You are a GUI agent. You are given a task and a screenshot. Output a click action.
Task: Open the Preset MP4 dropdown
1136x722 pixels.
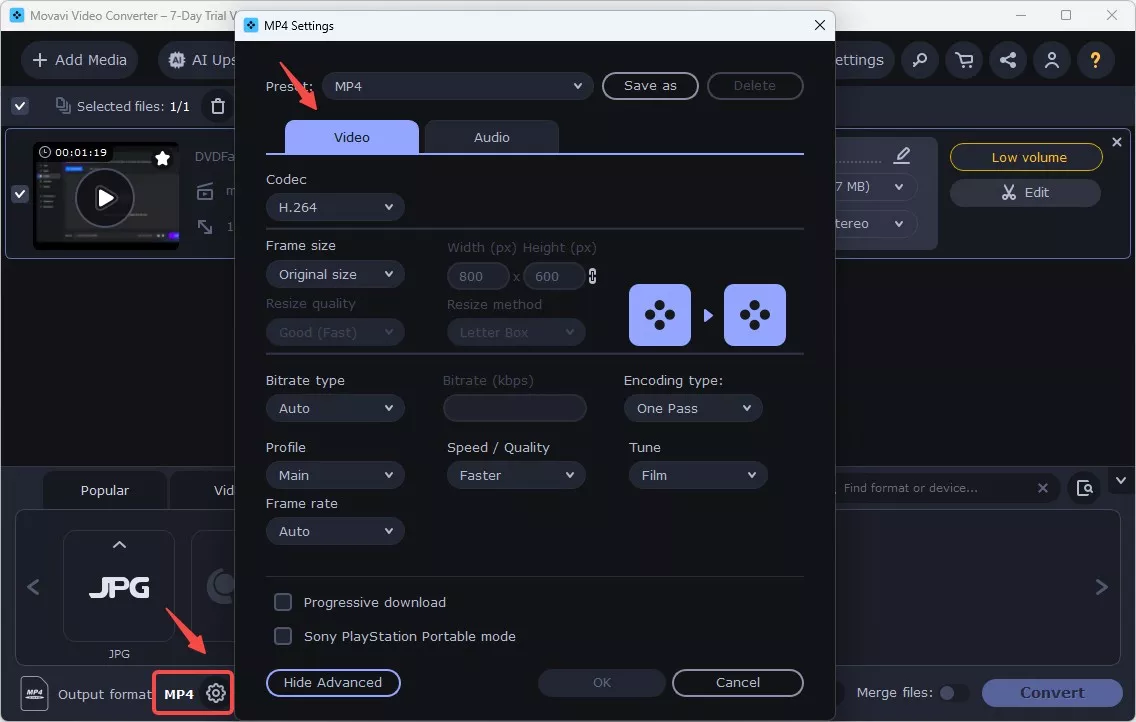(457, 86)
